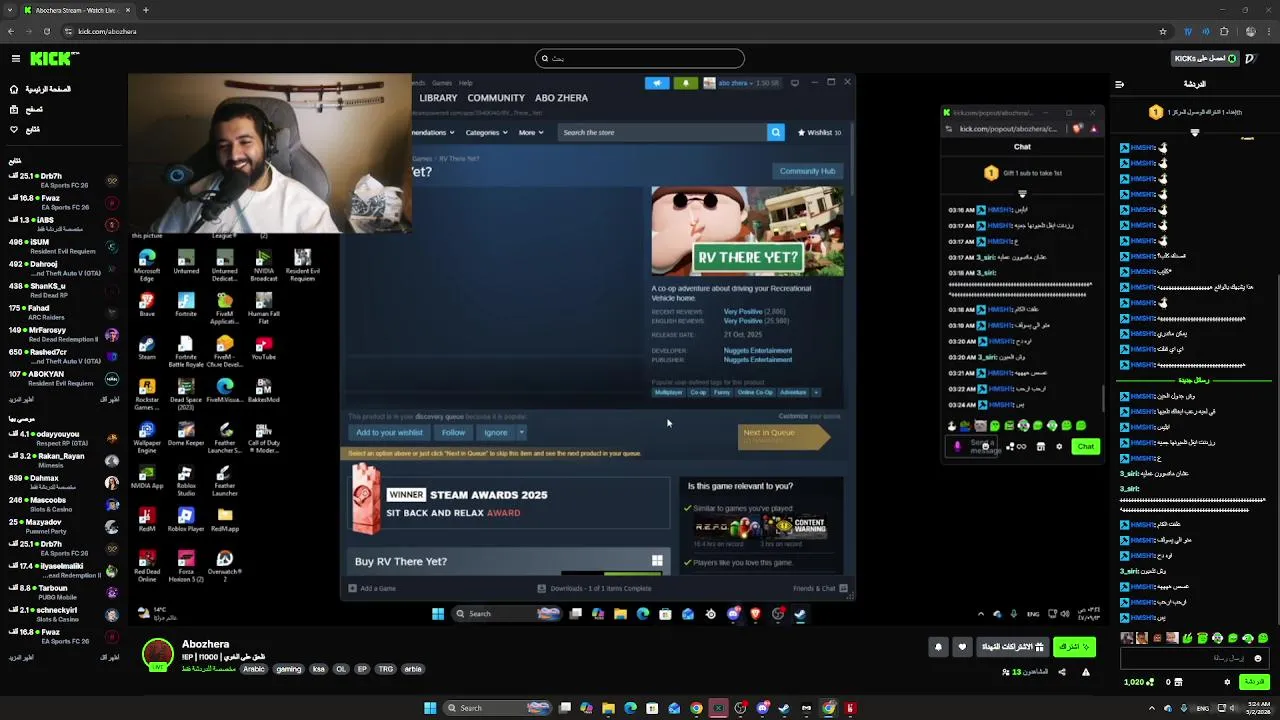Screen dimensions: 1280x720
Task: Select the Co-op tag
Action: (698, 392)
